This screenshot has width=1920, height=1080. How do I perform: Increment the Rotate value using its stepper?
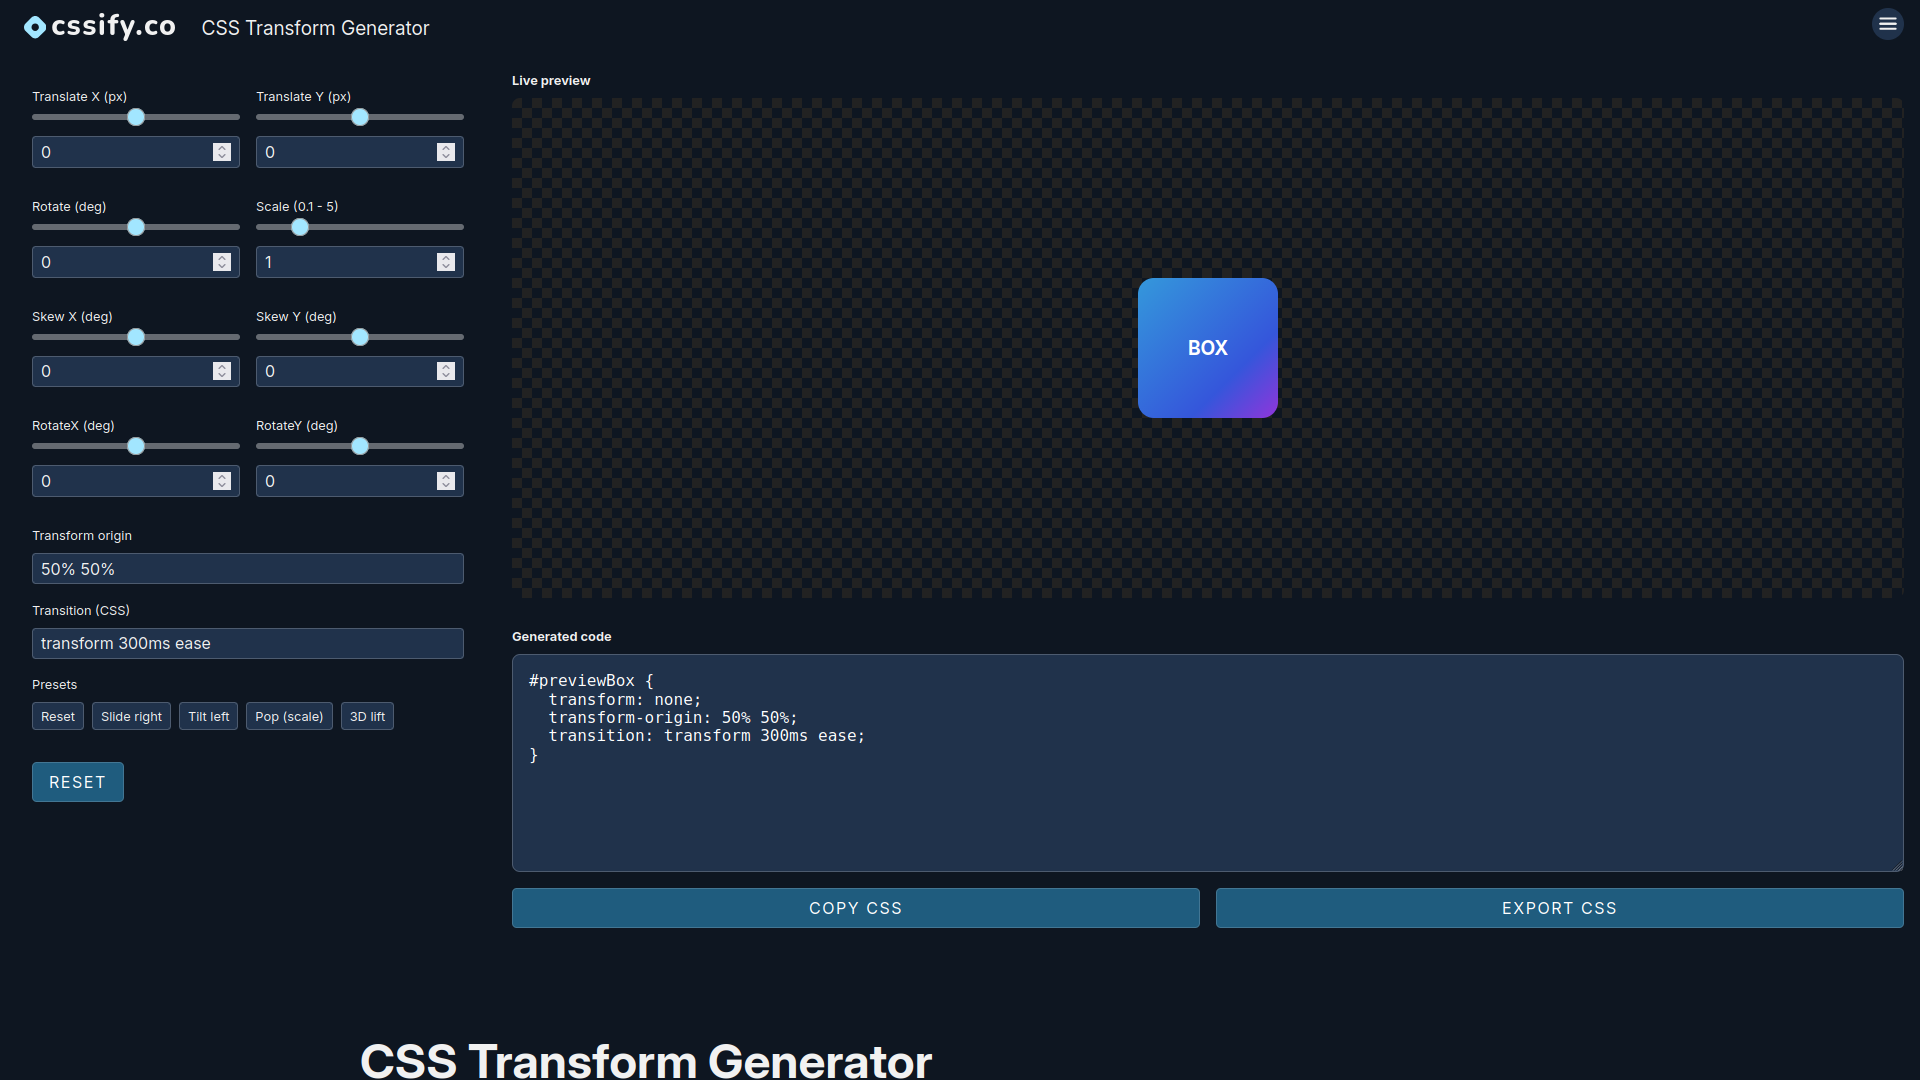[x=221, y=257]
